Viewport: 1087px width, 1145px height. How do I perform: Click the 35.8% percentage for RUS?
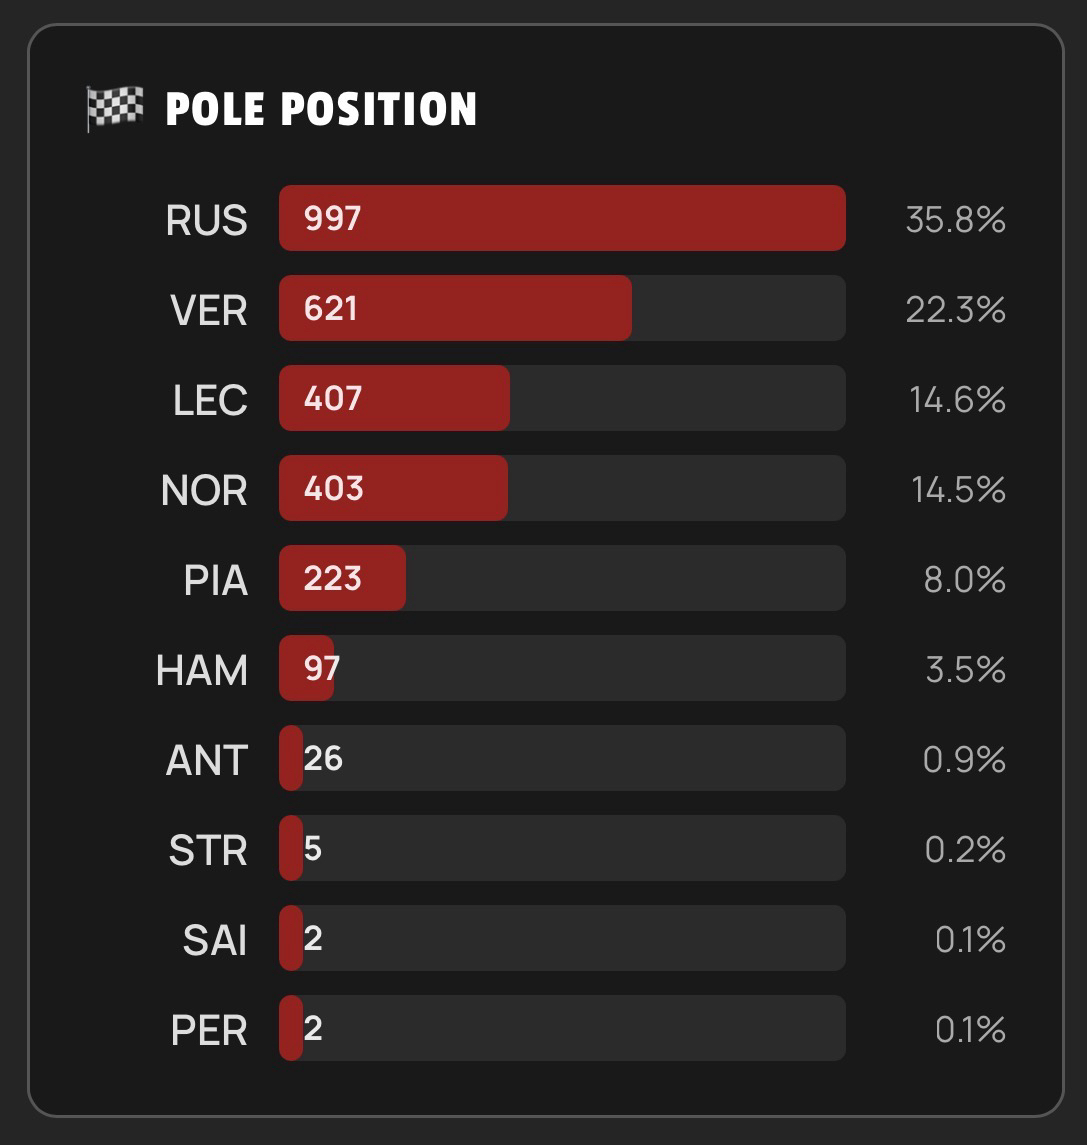955,220
